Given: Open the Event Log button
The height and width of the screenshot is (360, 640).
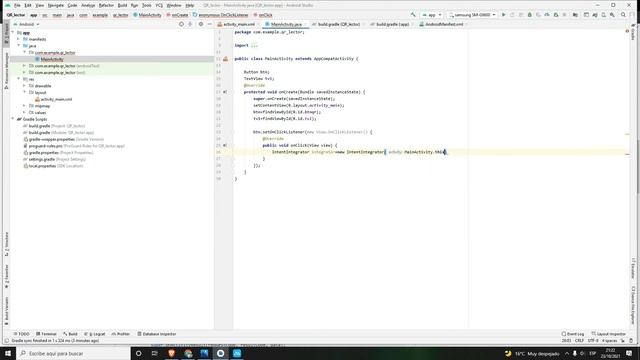Looking at the screenshot, I should click(x=573, y=334).
